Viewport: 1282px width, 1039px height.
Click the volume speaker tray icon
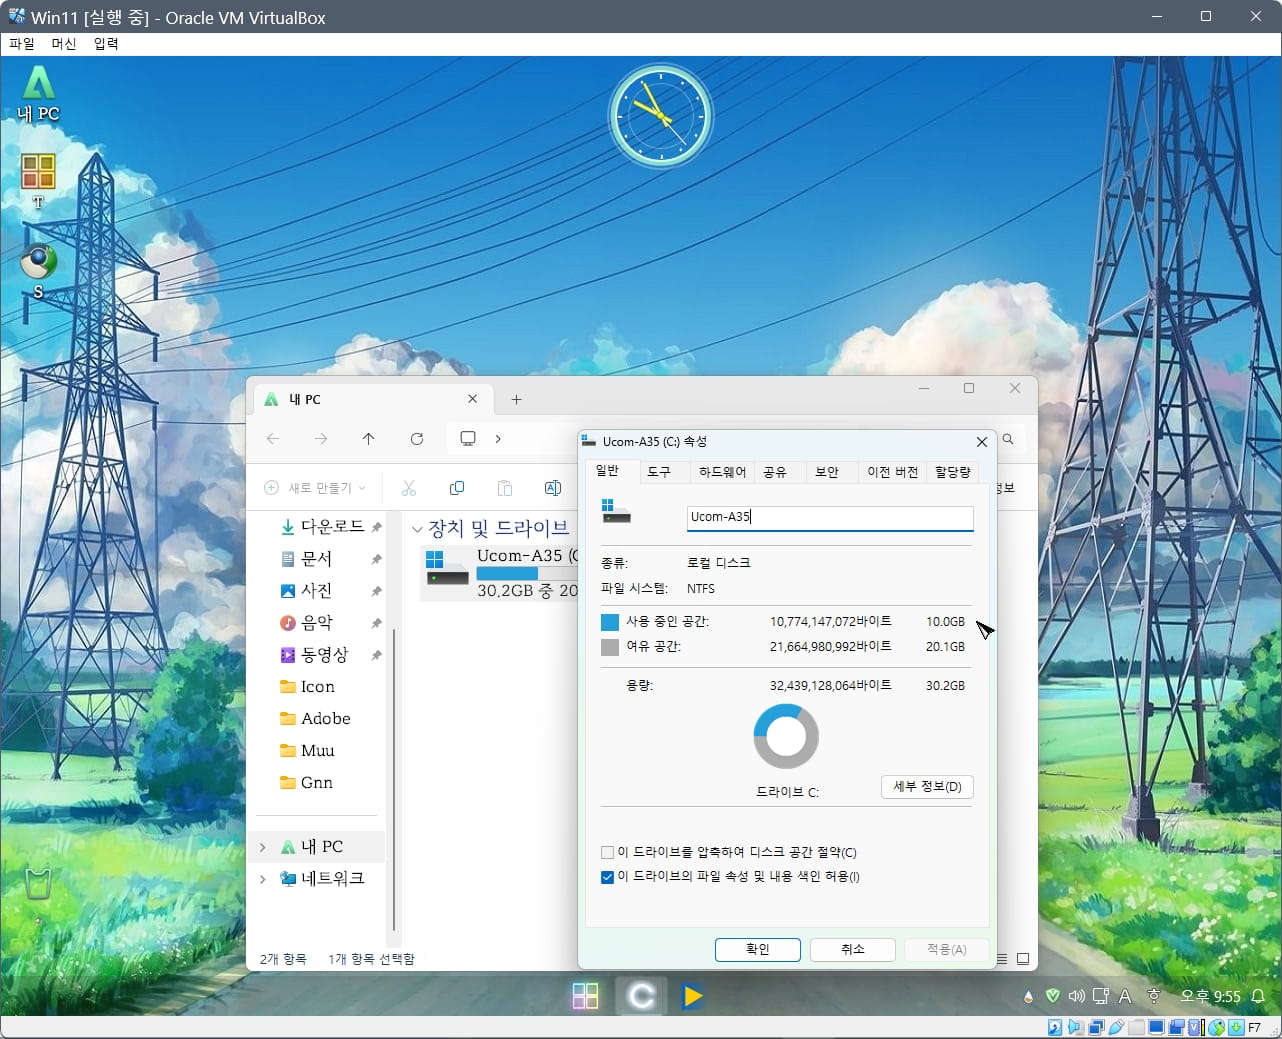pyautogui.click(x=1076, y=996)
